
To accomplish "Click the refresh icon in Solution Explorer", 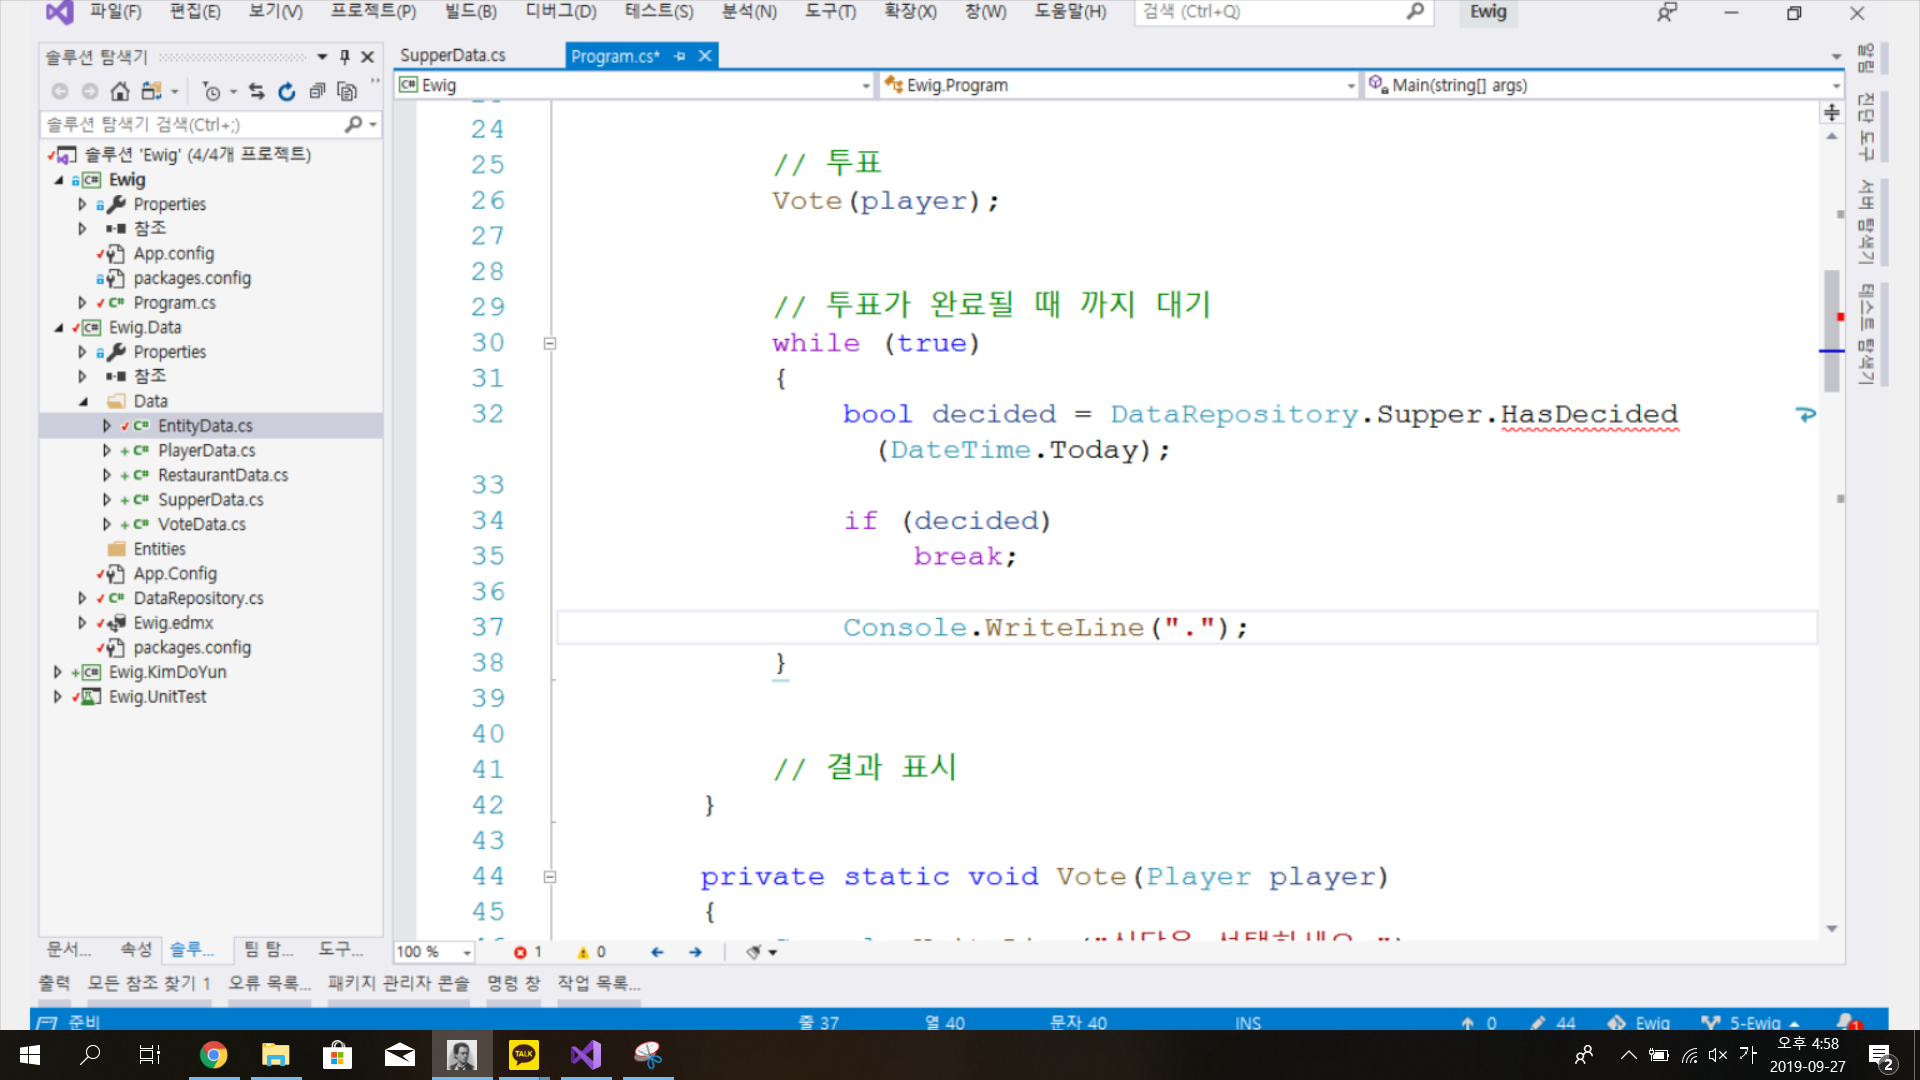I will [287, 92].
